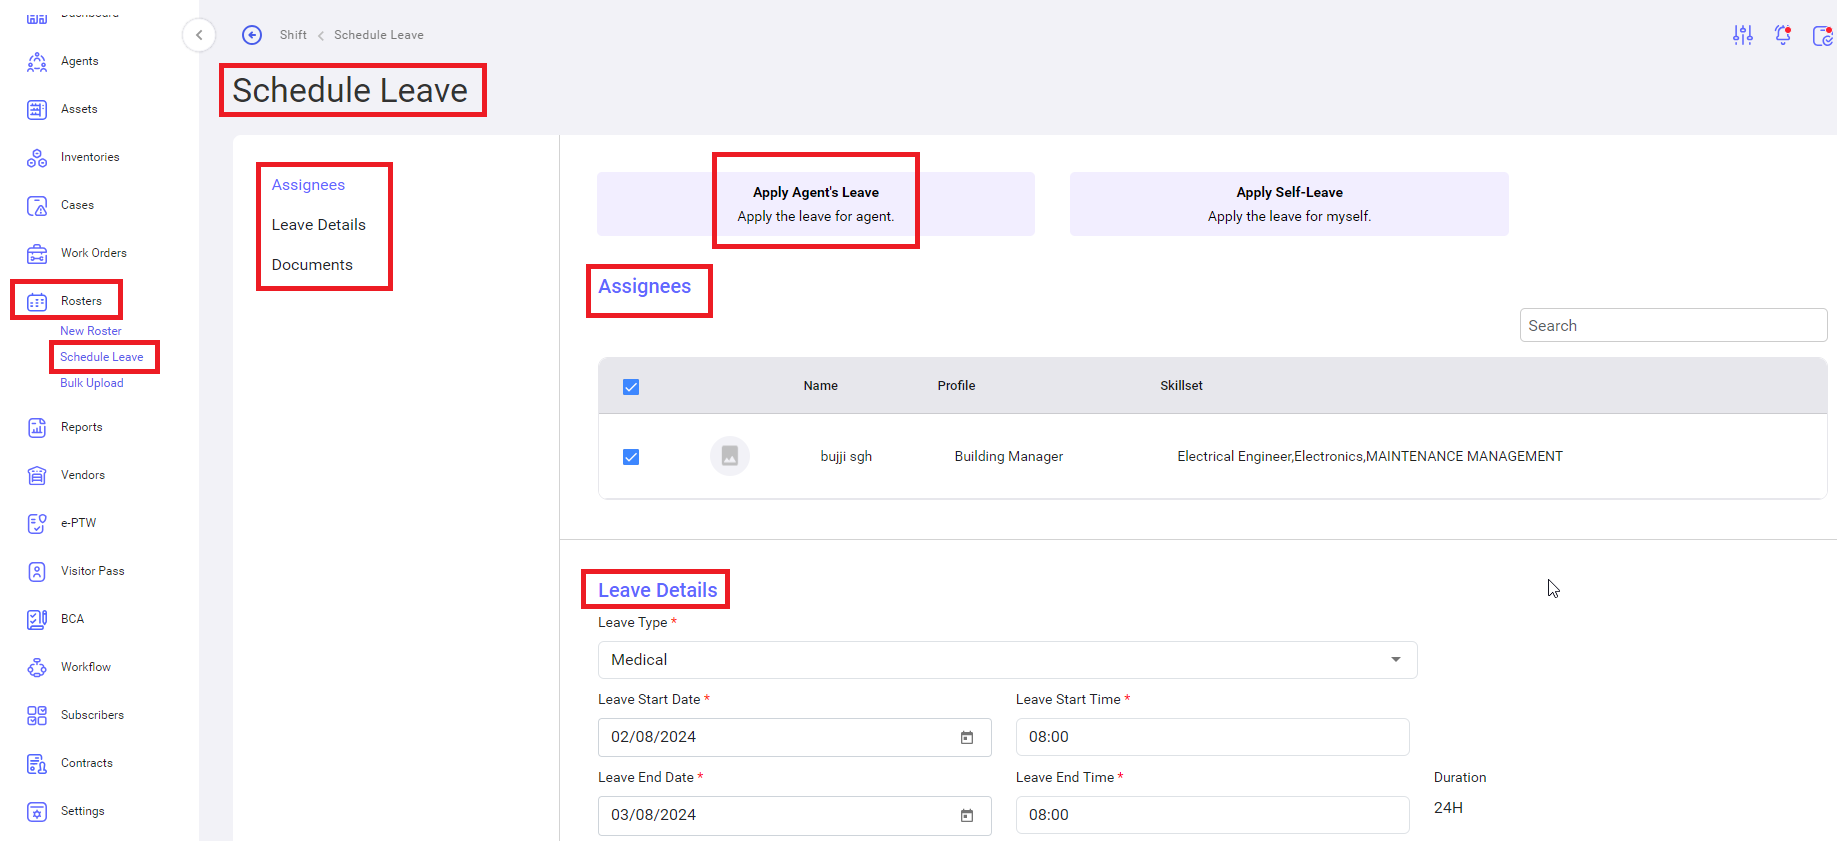Click the Electrical Engineer skillset cell
Image resolution: width=1837 pixels, height=841 pixels.
click(x=1369, y=457)
